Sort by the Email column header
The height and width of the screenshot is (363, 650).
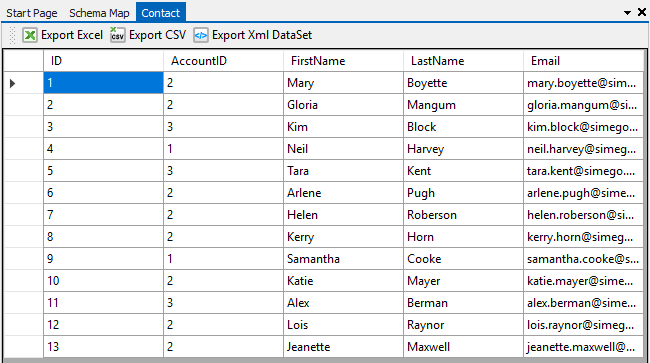click(x=583, y=61)
